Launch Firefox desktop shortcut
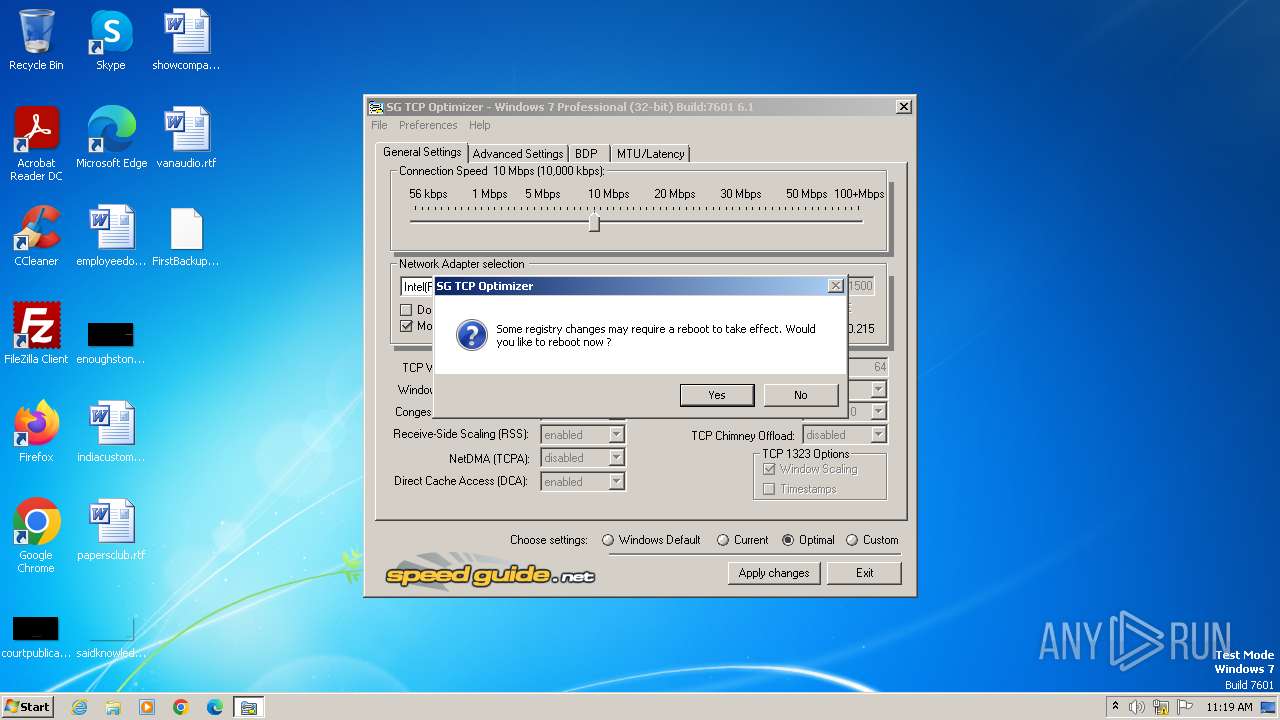1280x720 pixels. 36,431
